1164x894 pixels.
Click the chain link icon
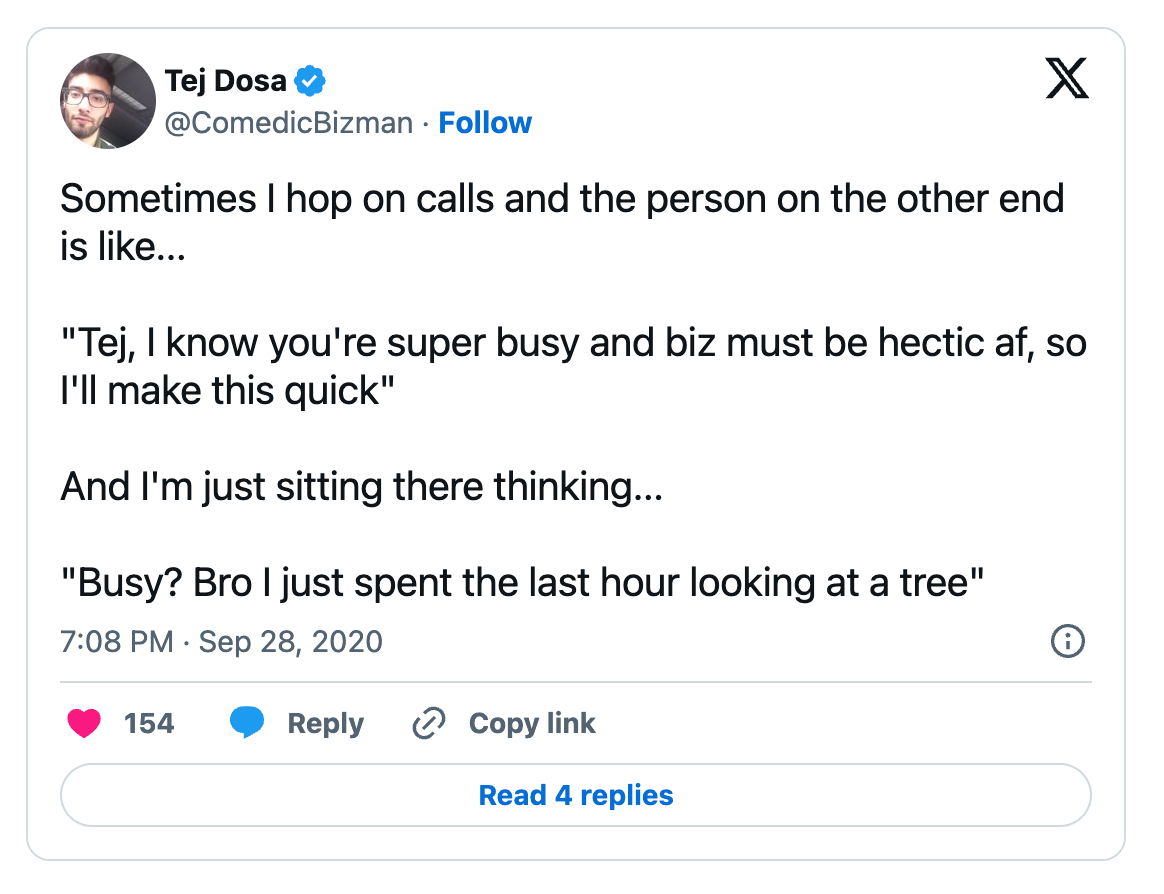coord(429,723)
